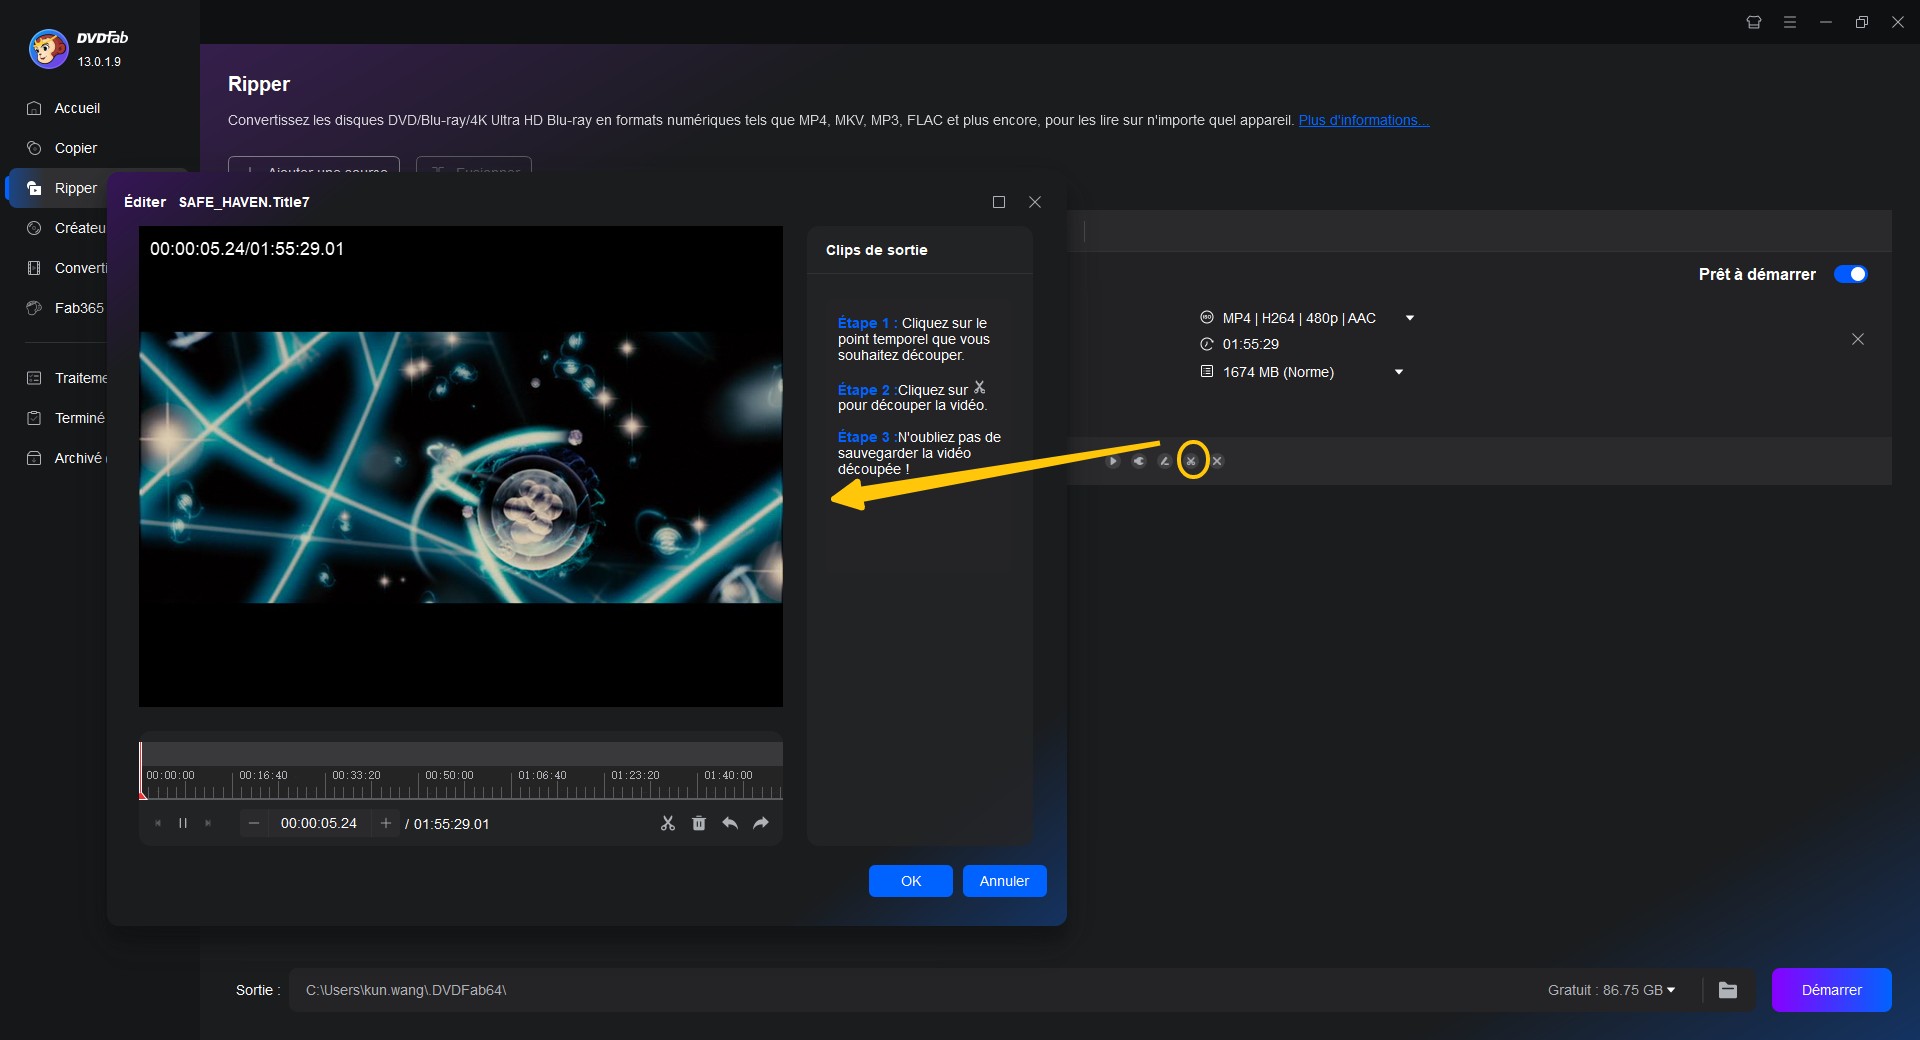
Task: Click the output path field C:\Users\kun.wang
Action: coord(900,990)
